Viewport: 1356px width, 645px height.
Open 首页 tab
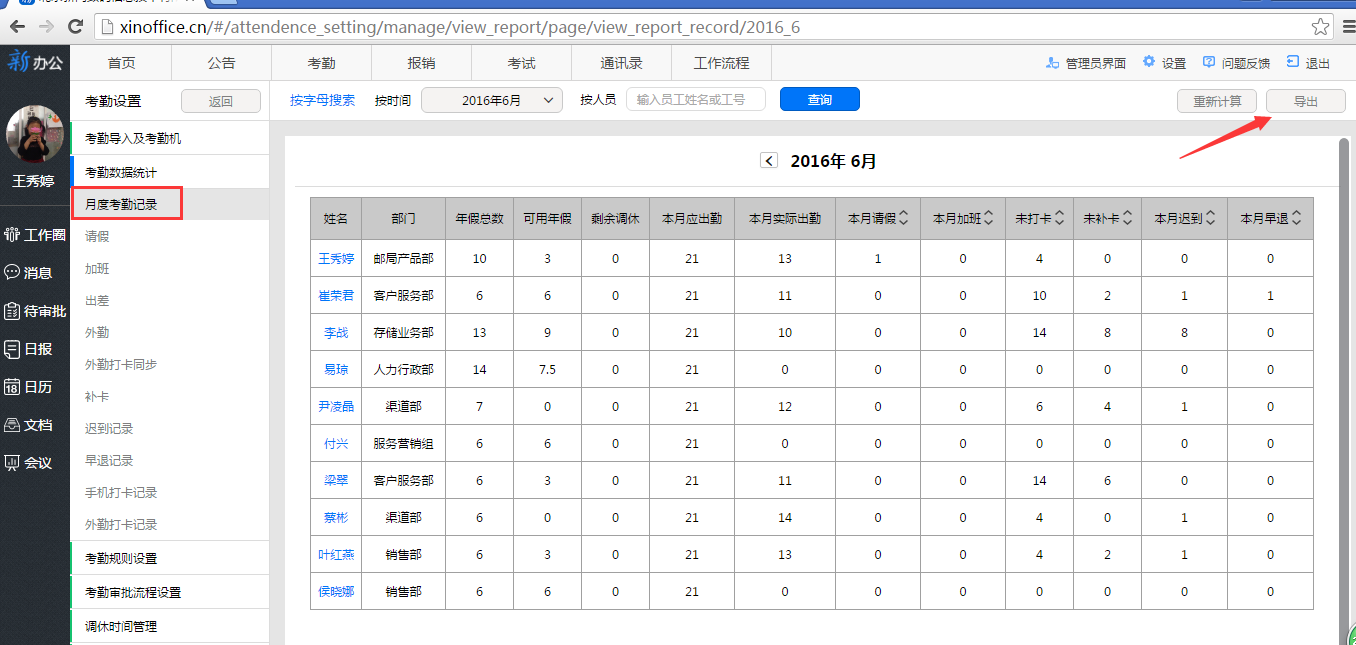(121, 63)
